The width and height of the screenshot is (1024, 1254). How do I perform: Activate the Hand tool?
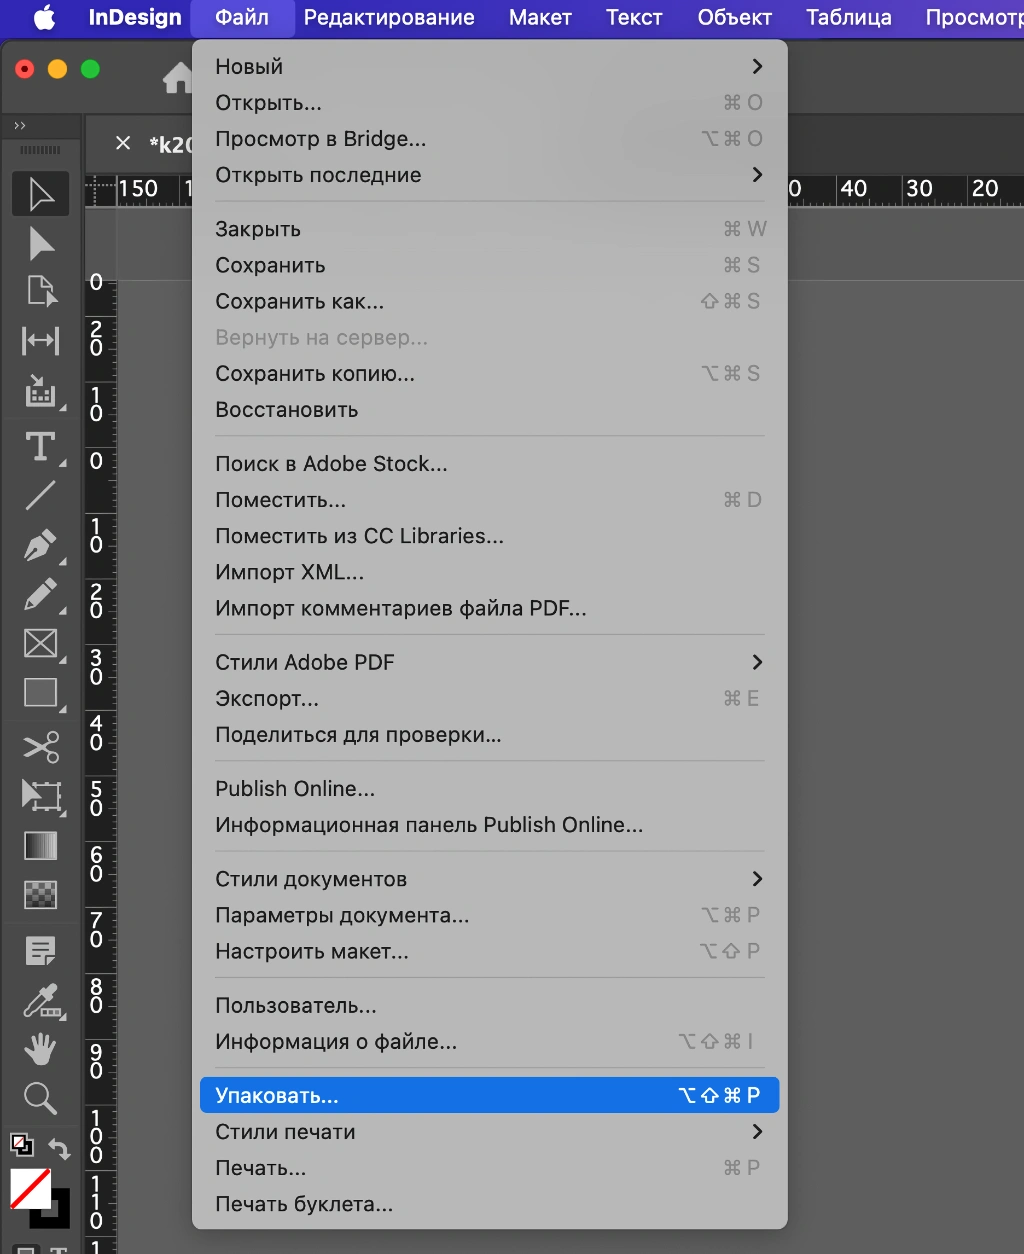click(x=41, y=1049)
